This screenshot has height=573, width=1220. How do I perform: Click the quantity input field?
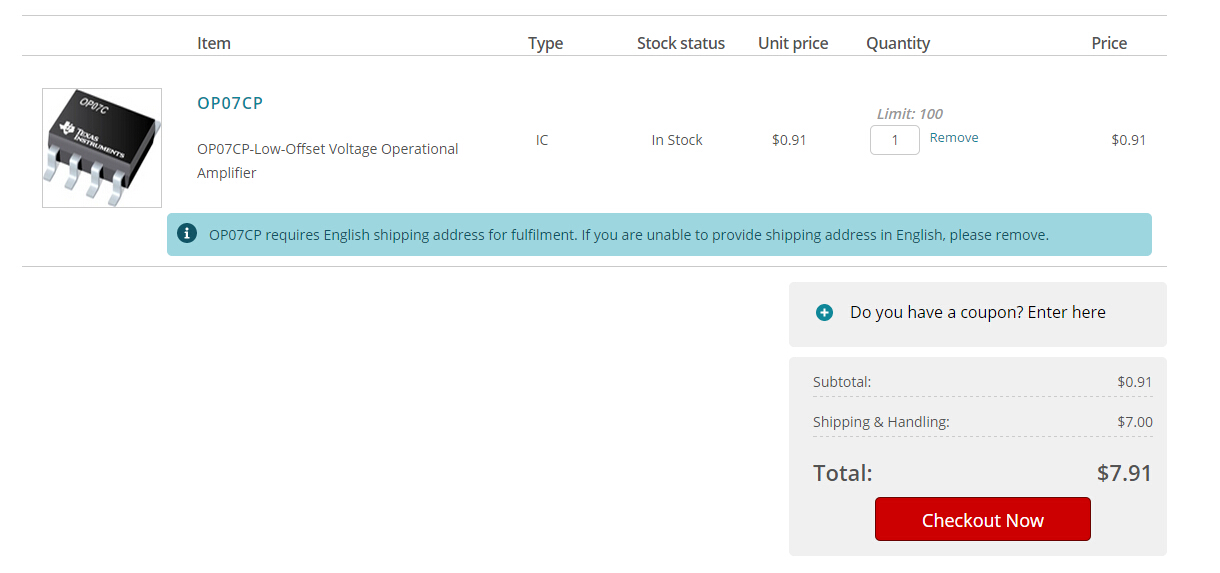[x=894, y=140]
